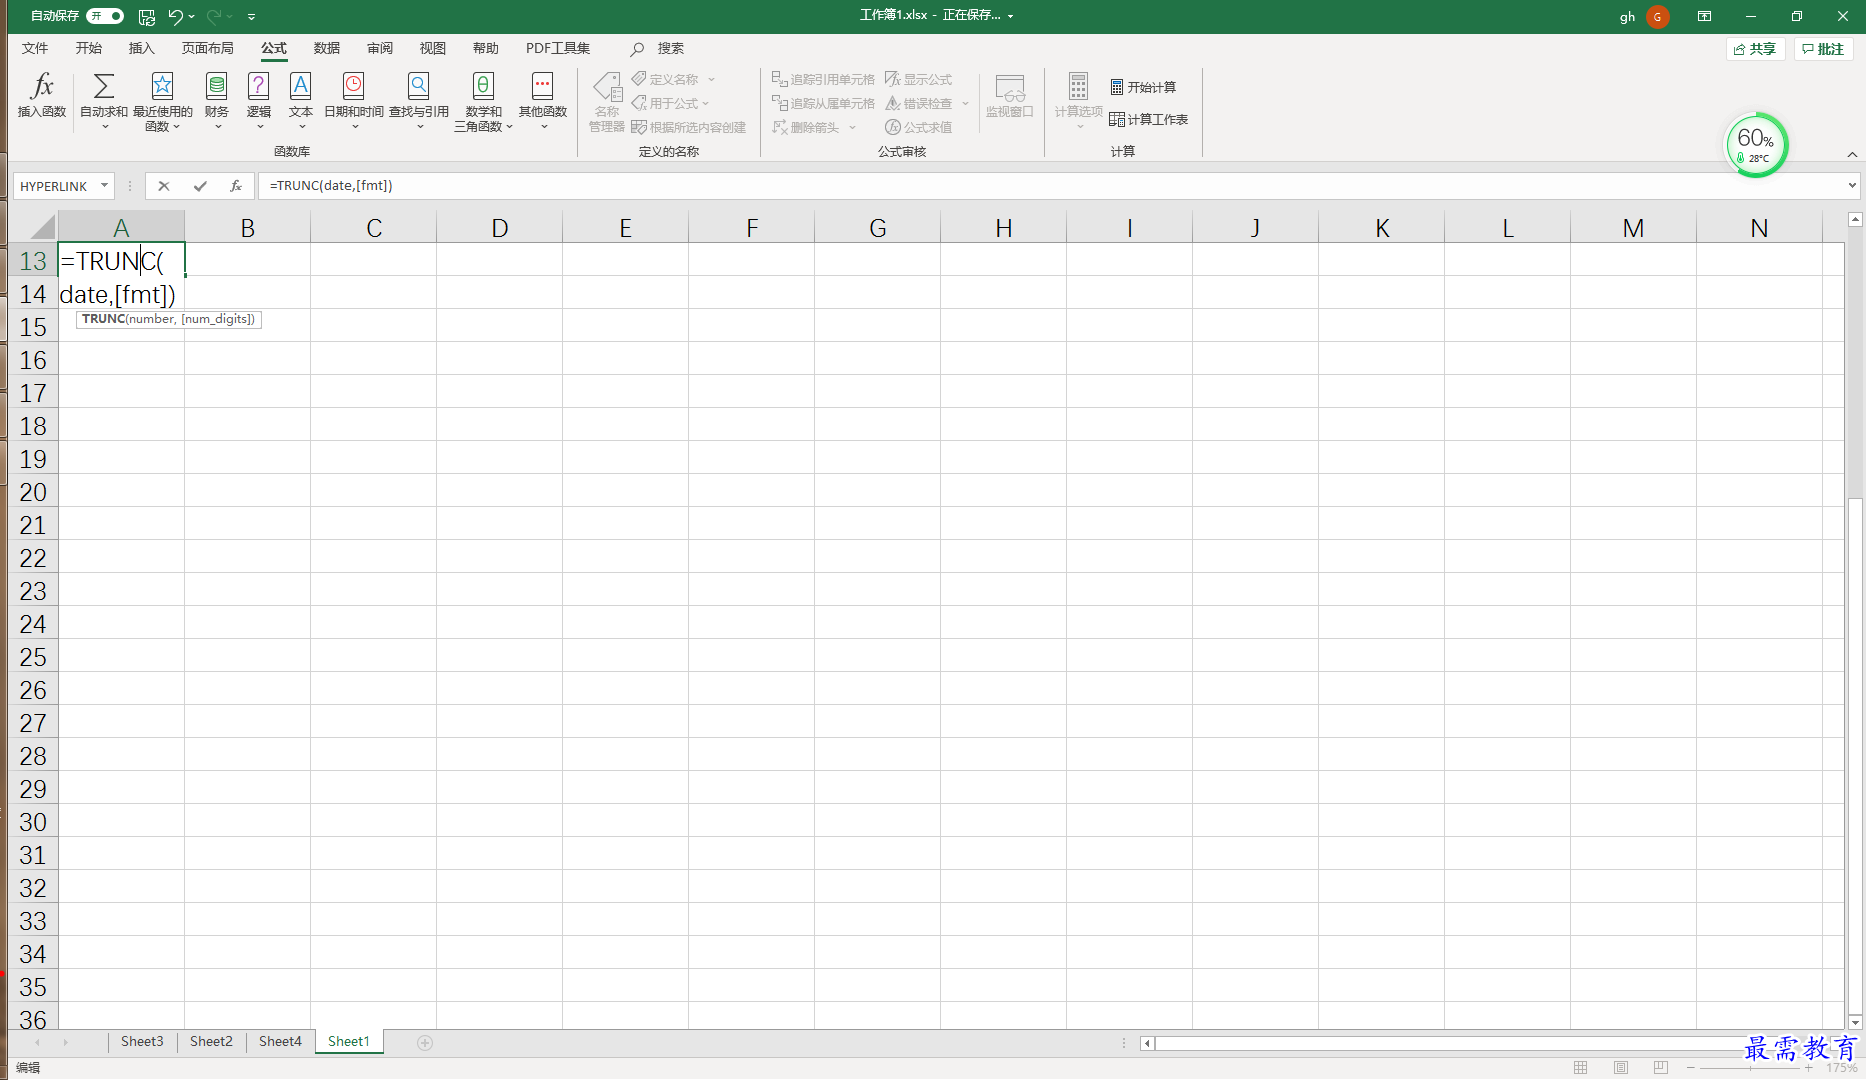
Task: Click the search box text
Action: pos(671,49)
